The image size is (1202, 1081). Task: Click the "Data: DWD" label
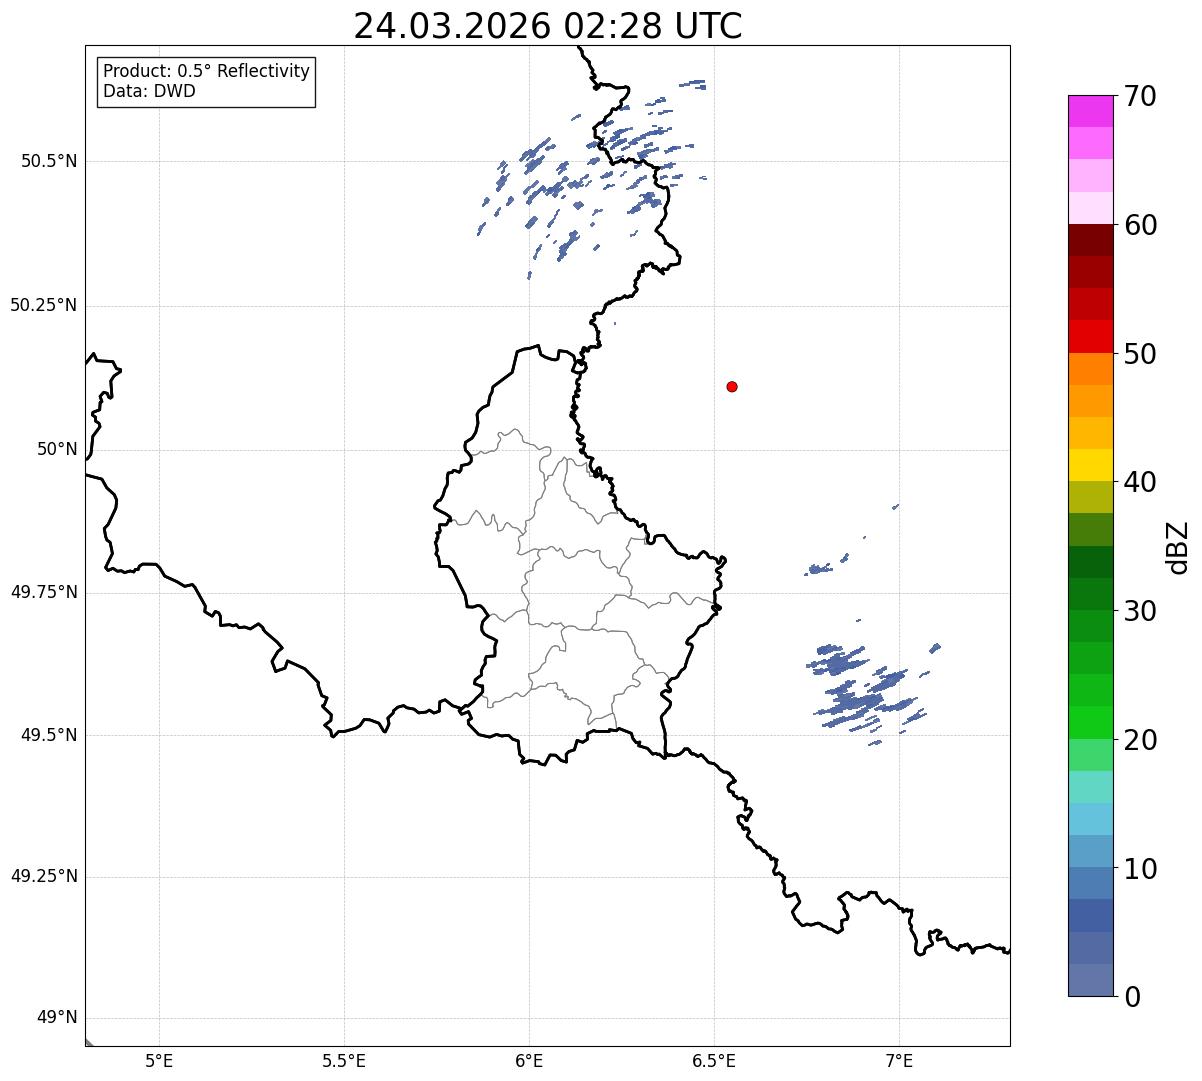coord(149,91)
